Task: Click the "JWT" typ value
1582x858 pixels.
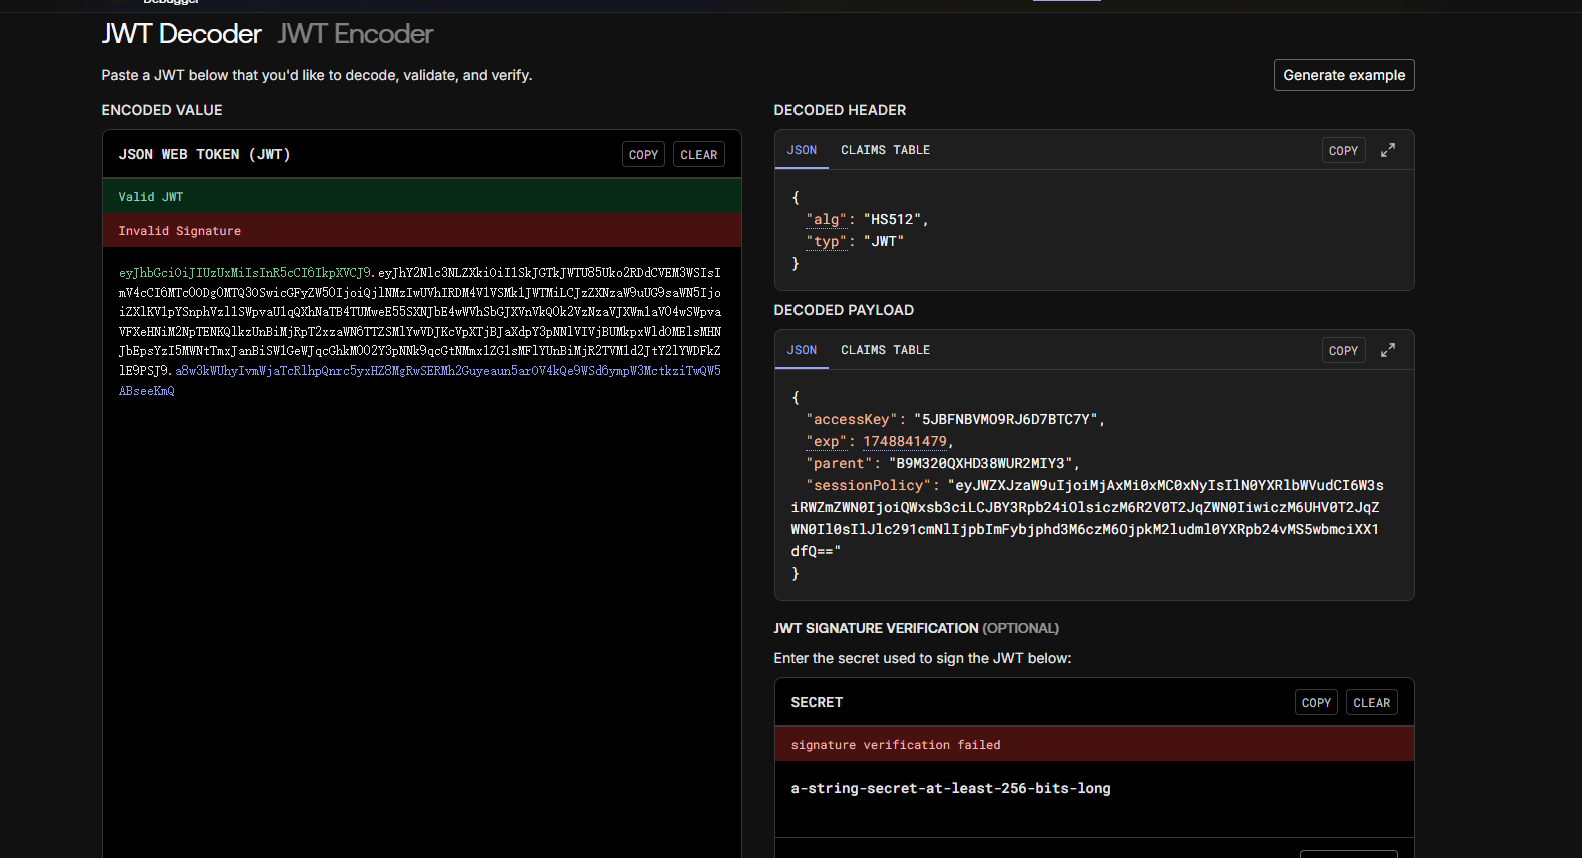Action: coord(883,242)
